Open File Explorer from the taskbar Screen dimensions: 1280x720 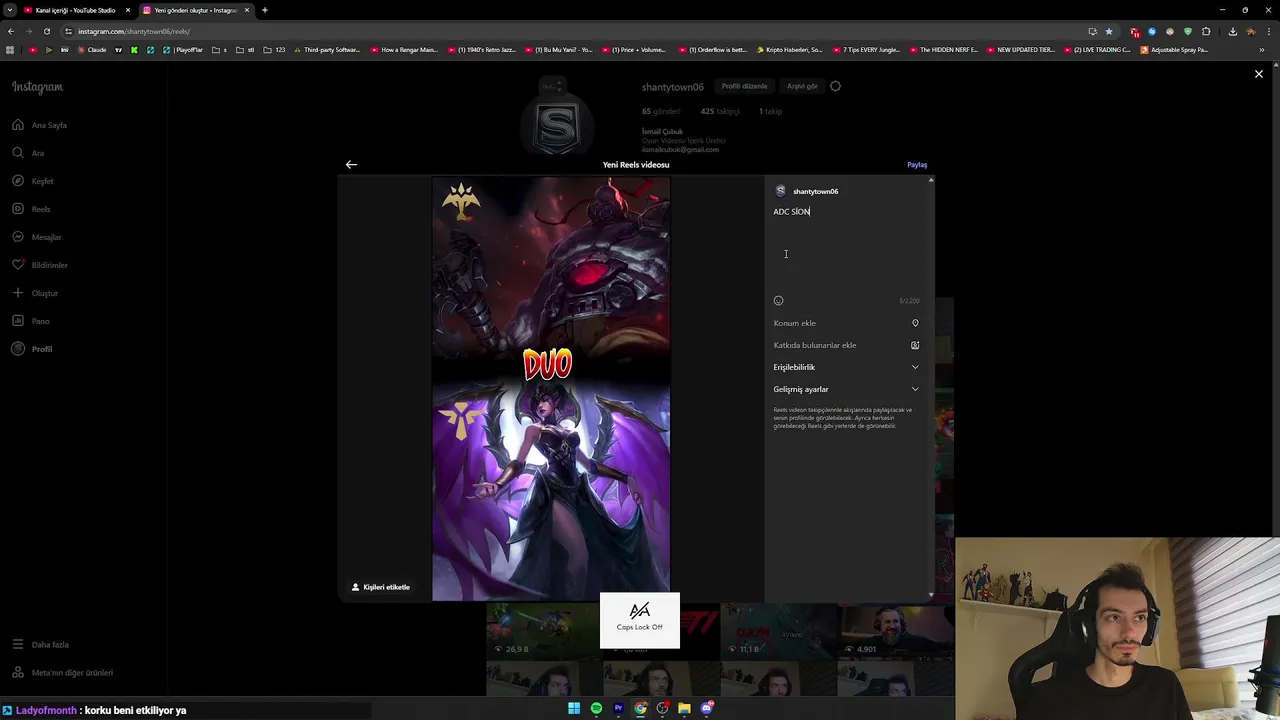684,708
